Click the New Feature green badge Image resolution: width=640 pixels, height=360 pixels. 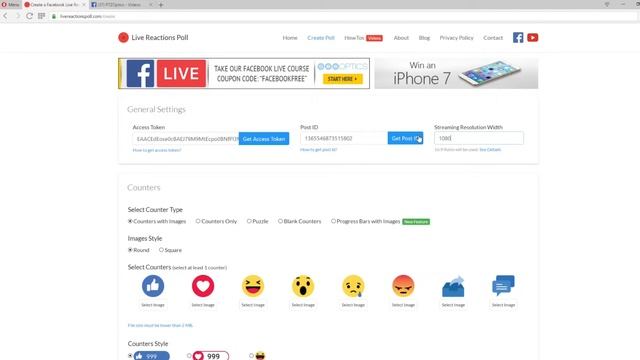click(x=416, y=222)
